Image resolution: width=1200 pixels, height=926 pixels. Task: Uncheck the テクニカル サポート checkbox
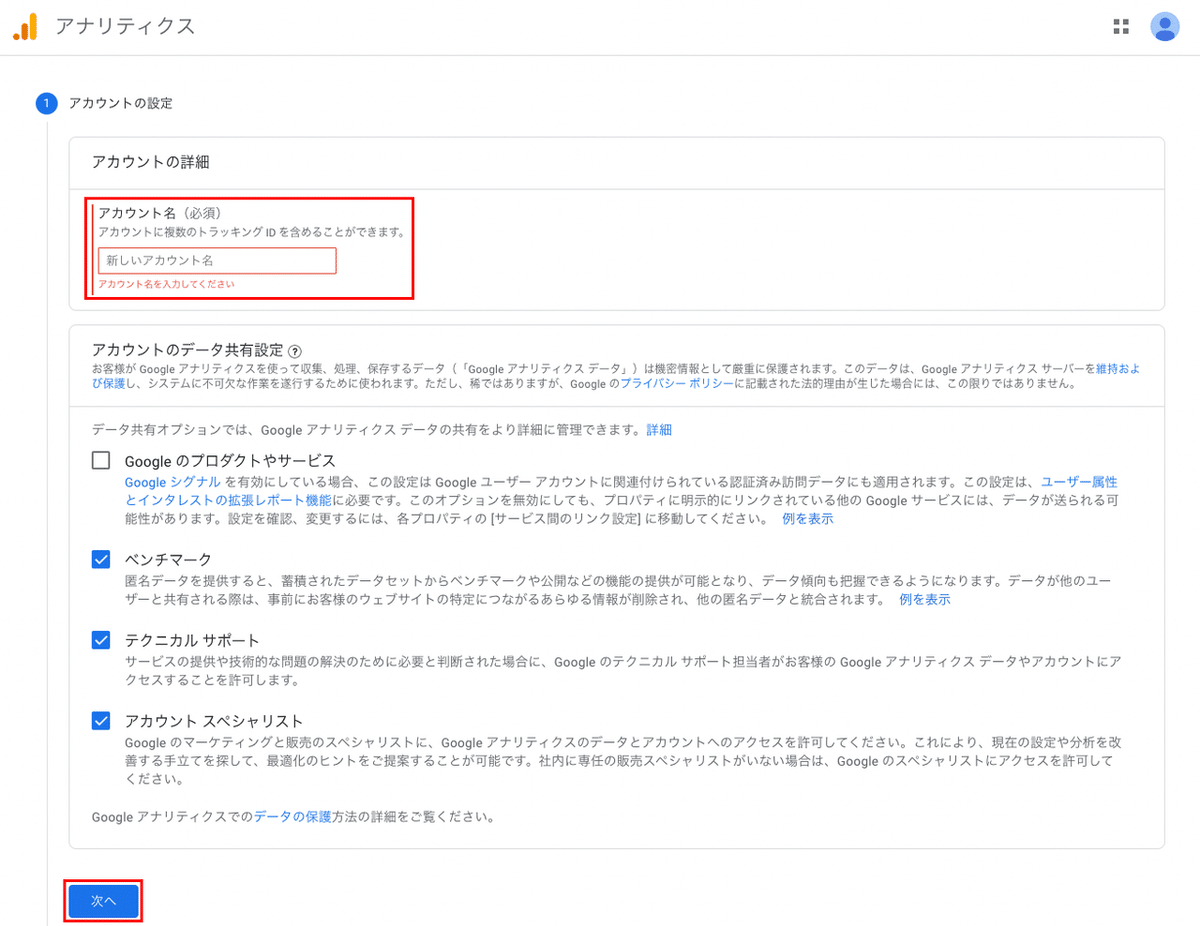pos(101,640)
